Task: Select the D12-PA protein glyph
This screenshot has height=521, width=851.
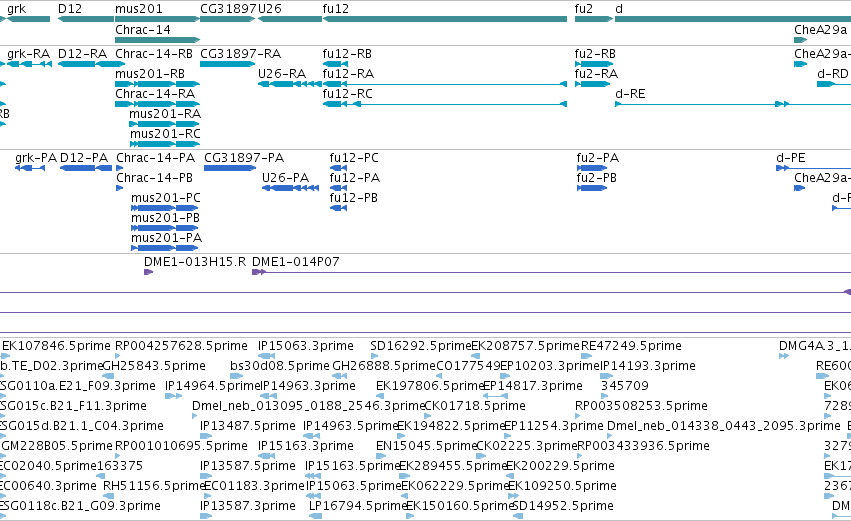Action: point(86,168)
